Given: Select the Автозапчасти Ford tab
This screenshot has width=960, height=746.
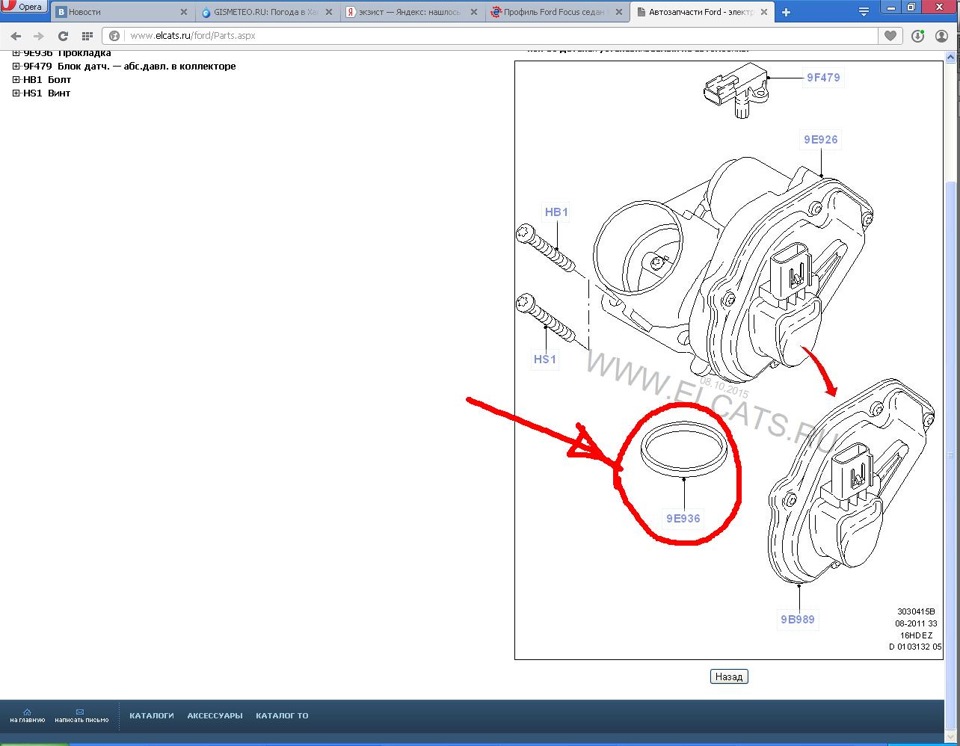Looking at the screenshot, I should tap(702, 12).
